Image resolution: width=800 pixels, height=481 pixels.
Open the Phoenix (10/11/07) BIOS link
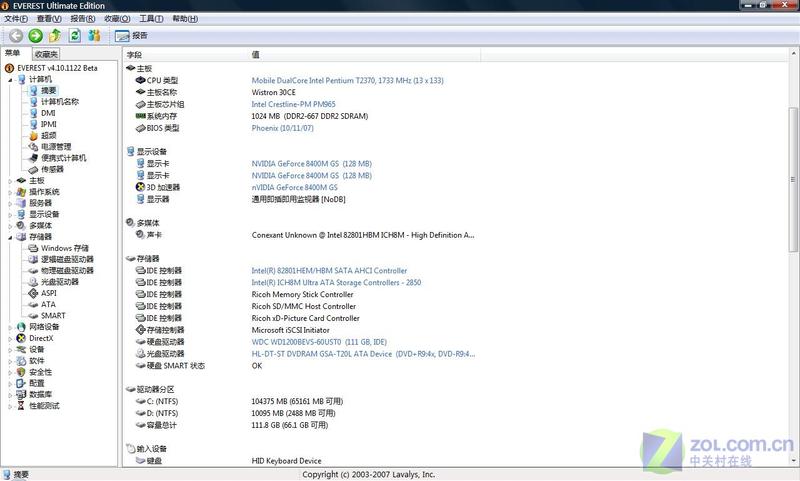pyautogui.click(x=282, y=128)
